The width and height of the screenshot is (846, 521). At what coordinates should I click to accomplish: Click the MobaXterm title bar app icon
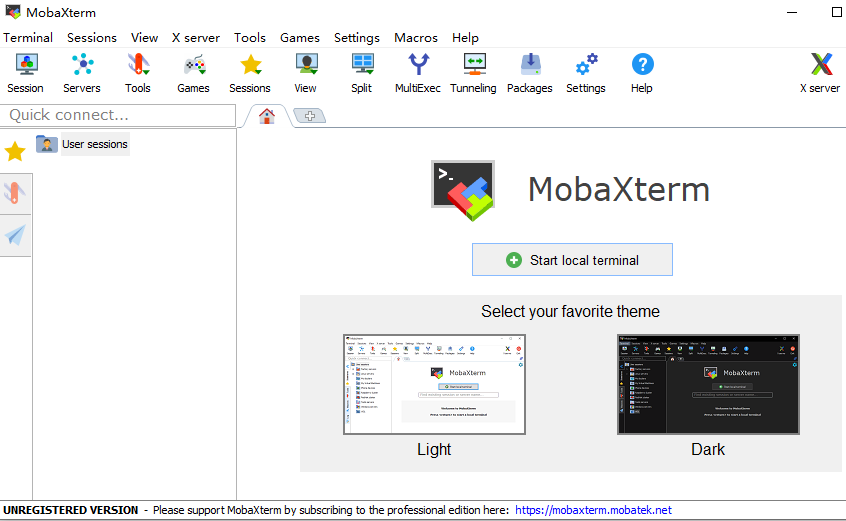(x=13, y=12)
